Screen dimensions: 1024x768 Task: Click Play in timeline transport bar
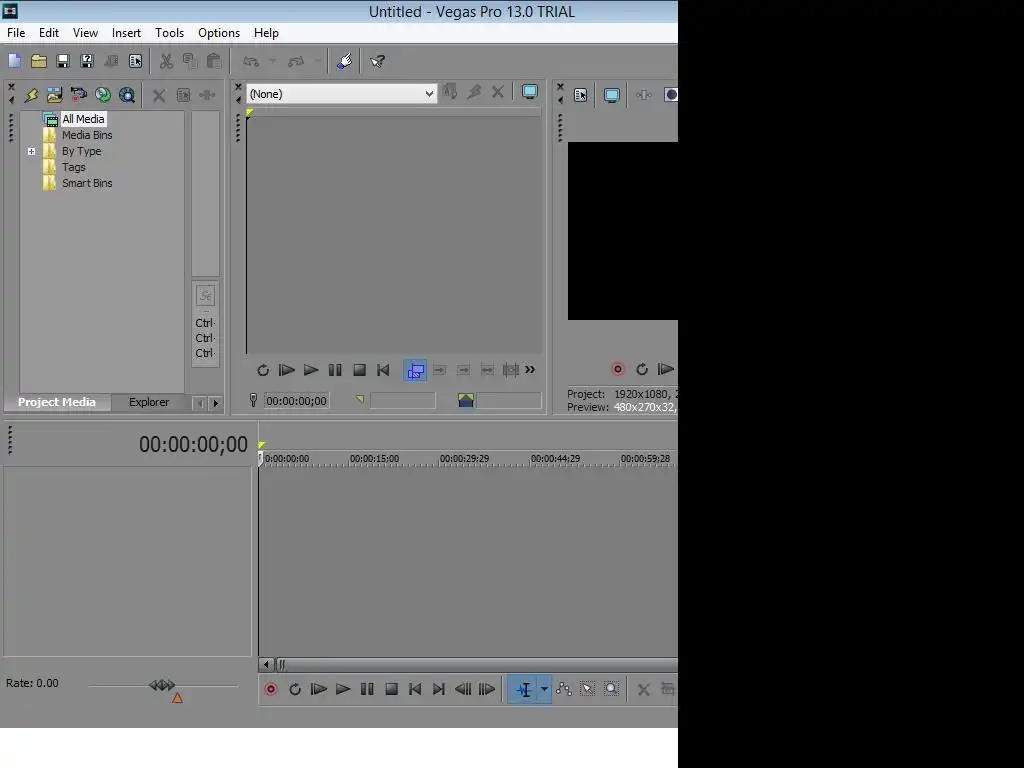(343, 689)
